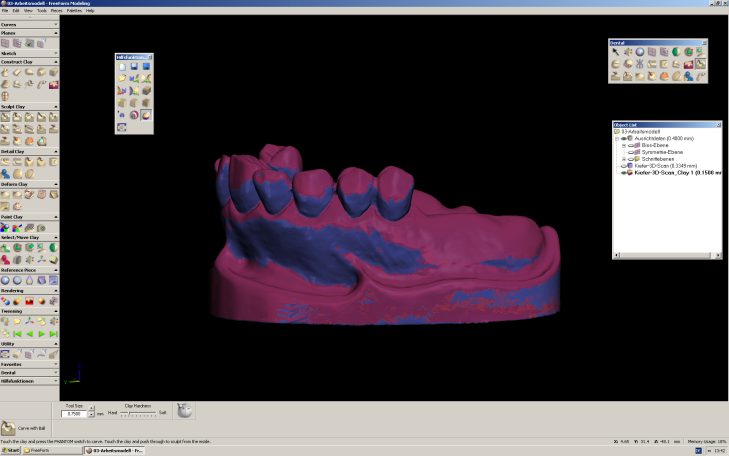Click the Windows Start button

(11, 451)
